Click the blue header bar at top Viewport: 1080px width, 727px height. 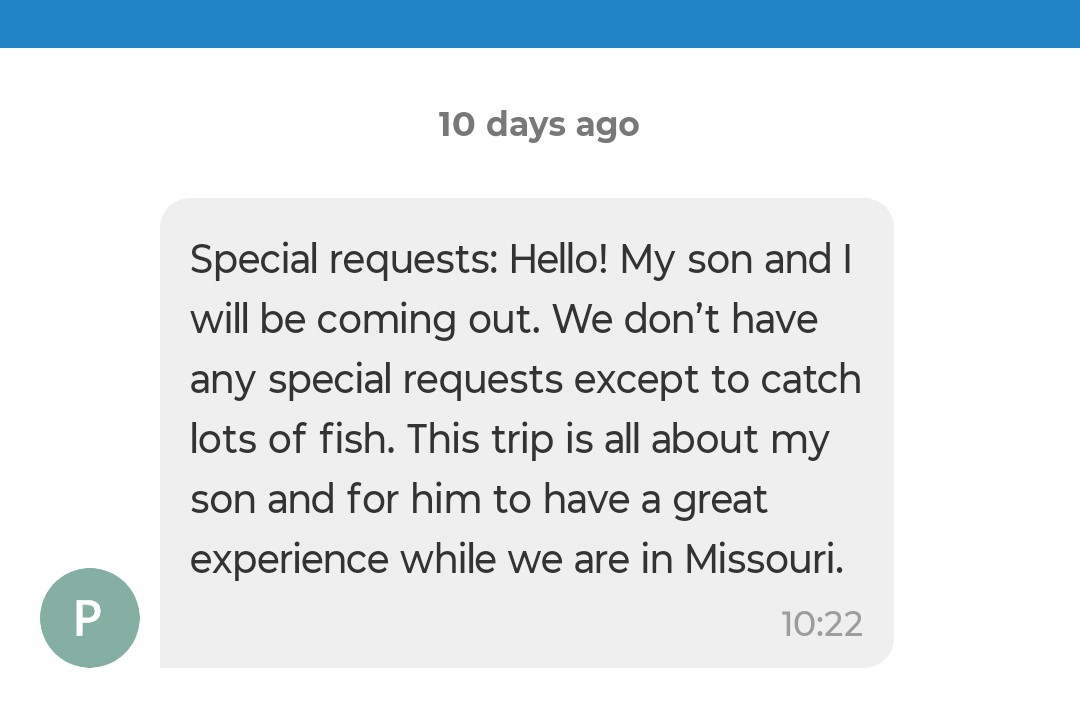(540, 23)
